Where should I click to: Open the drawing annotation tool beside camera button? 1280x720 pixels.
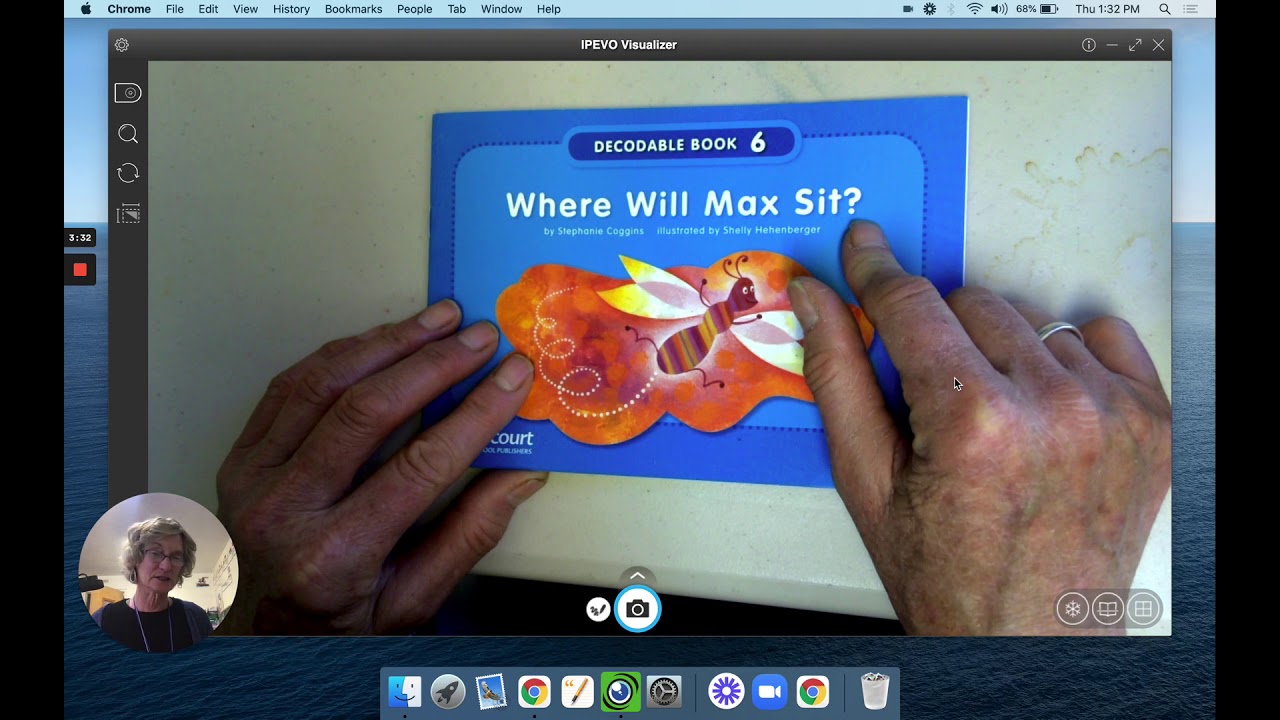tap(598, 609)
